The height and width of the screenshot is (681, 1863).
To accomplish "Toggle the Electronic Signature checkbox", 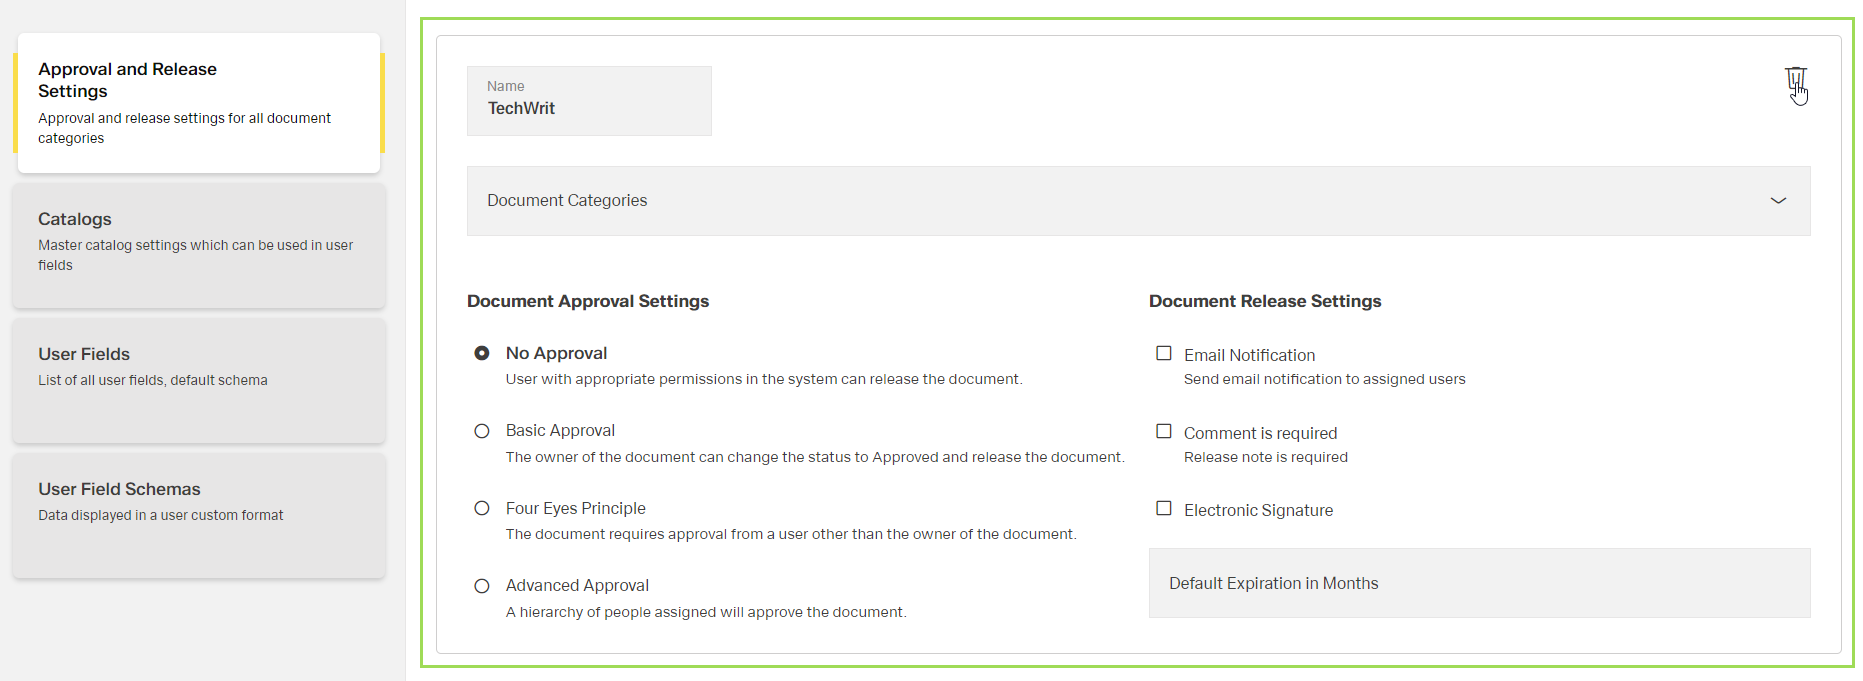I will tap(1164, 508).
